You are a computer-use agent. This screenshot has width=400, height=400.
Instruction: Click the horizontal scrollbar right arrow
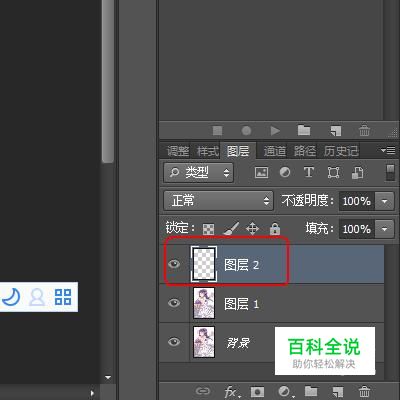click(92, 393)
